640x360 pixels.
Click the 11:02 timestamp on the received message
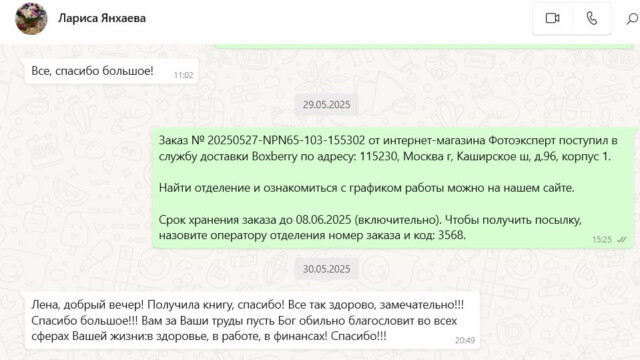click(183, 75)
